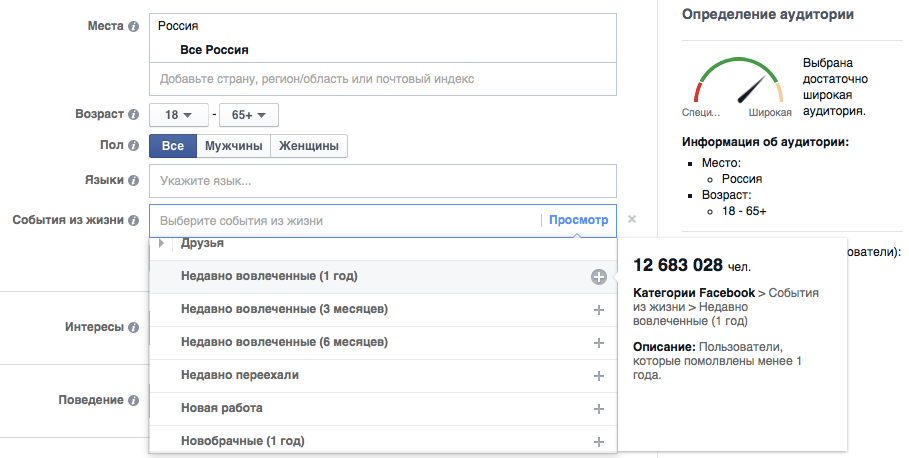909x458 pixels.
Task: Click the info icon next to Пол
Action: [133, 146]
